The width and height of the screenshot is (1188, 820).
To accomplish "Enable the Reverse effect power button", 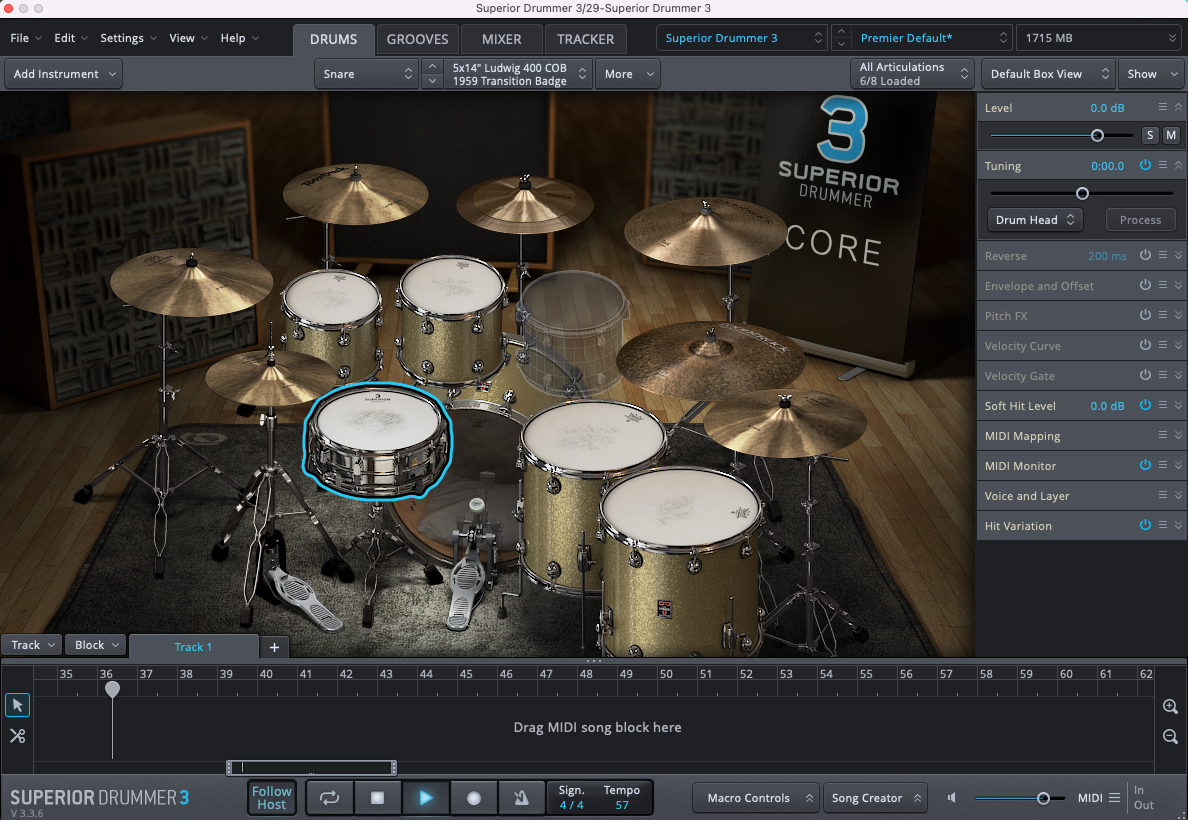I will tap(1145, 255).
